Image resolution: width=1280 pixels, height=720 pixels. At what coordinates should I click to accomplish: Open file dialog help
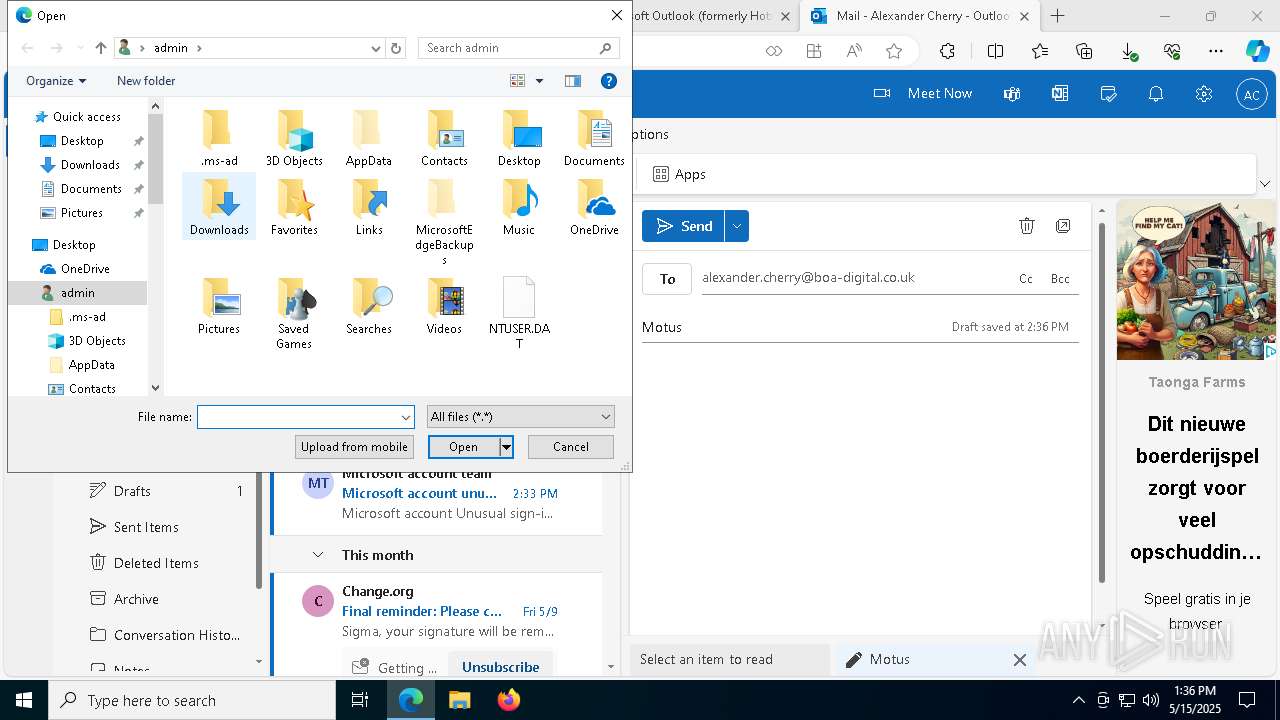[x=608, y=81]
